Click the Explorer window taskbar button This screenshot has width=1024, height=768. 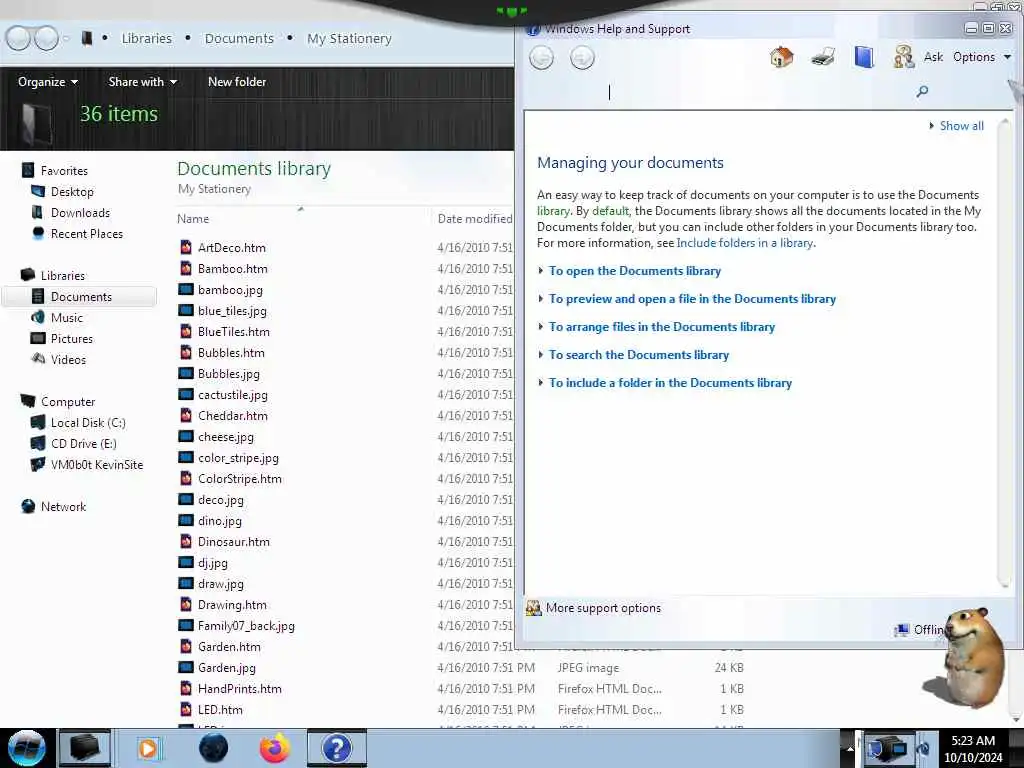coord(85,748)
